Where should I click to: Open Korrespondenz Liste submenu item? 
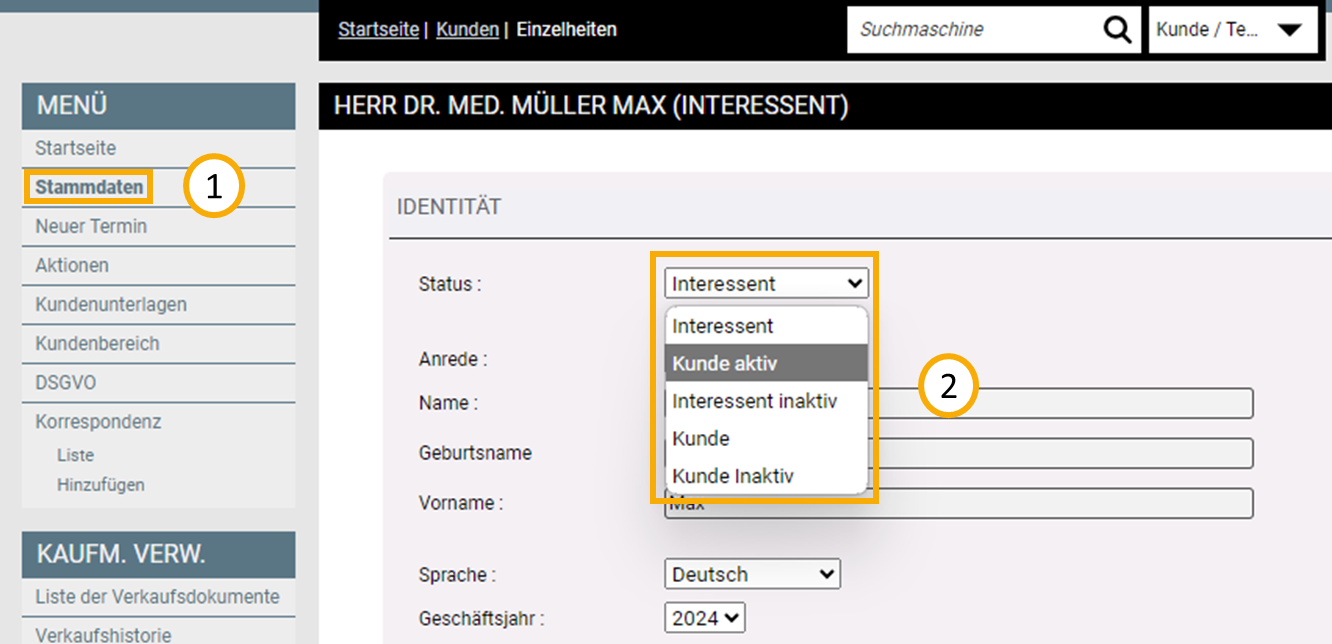tap(75, 455)
